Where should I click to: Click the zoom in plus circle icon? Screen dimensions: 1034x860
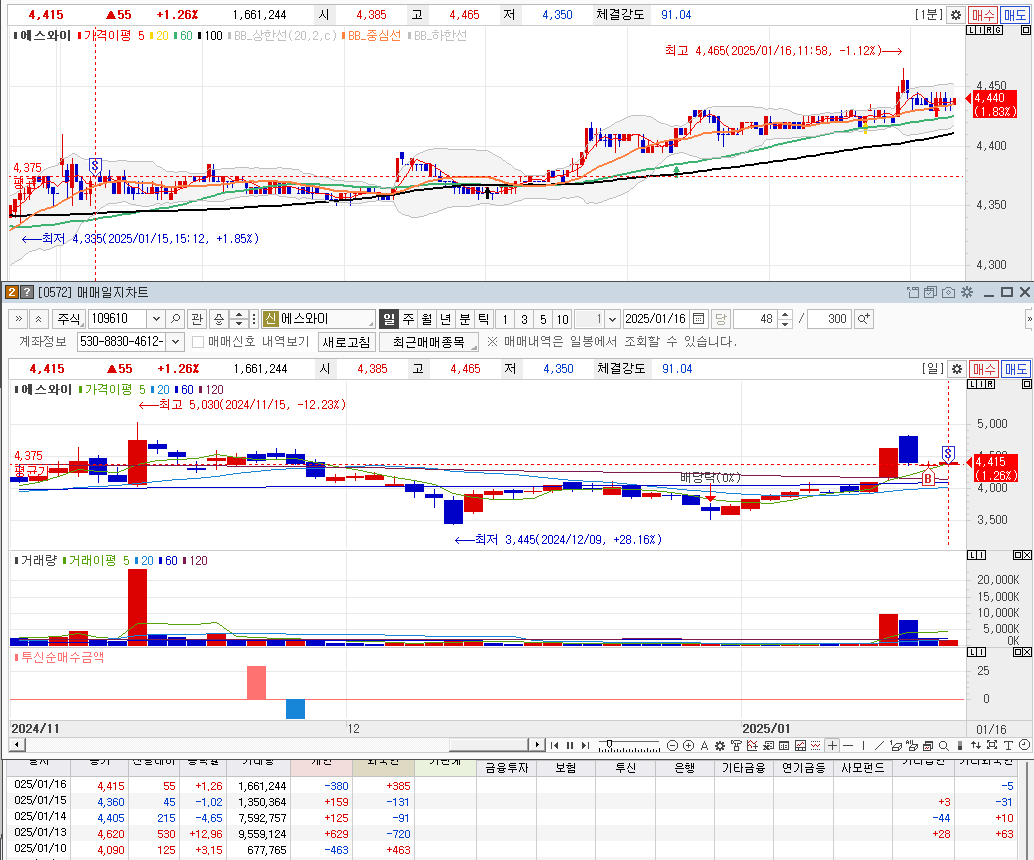688,745
